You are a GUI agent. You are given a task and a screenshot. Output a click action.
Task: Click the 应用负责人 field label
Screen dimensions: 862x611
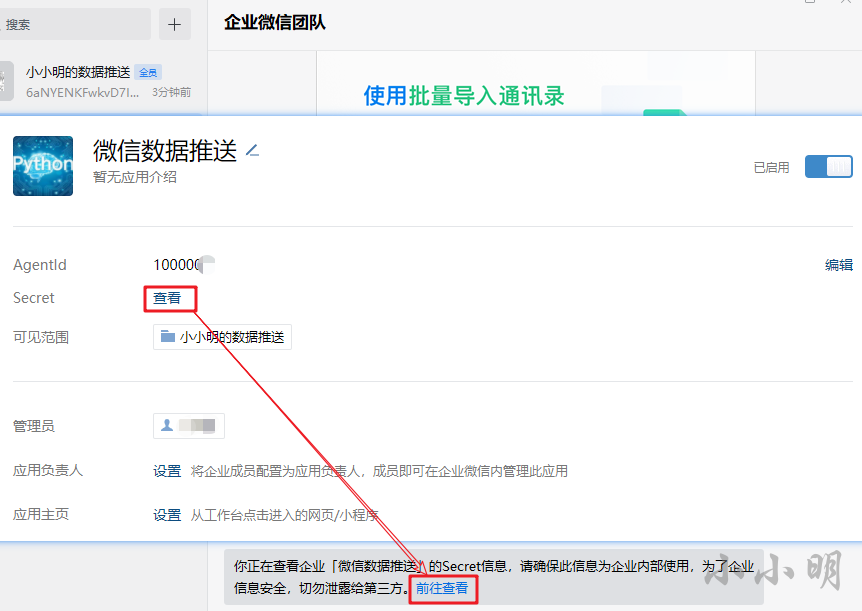[x=48, y=471]
